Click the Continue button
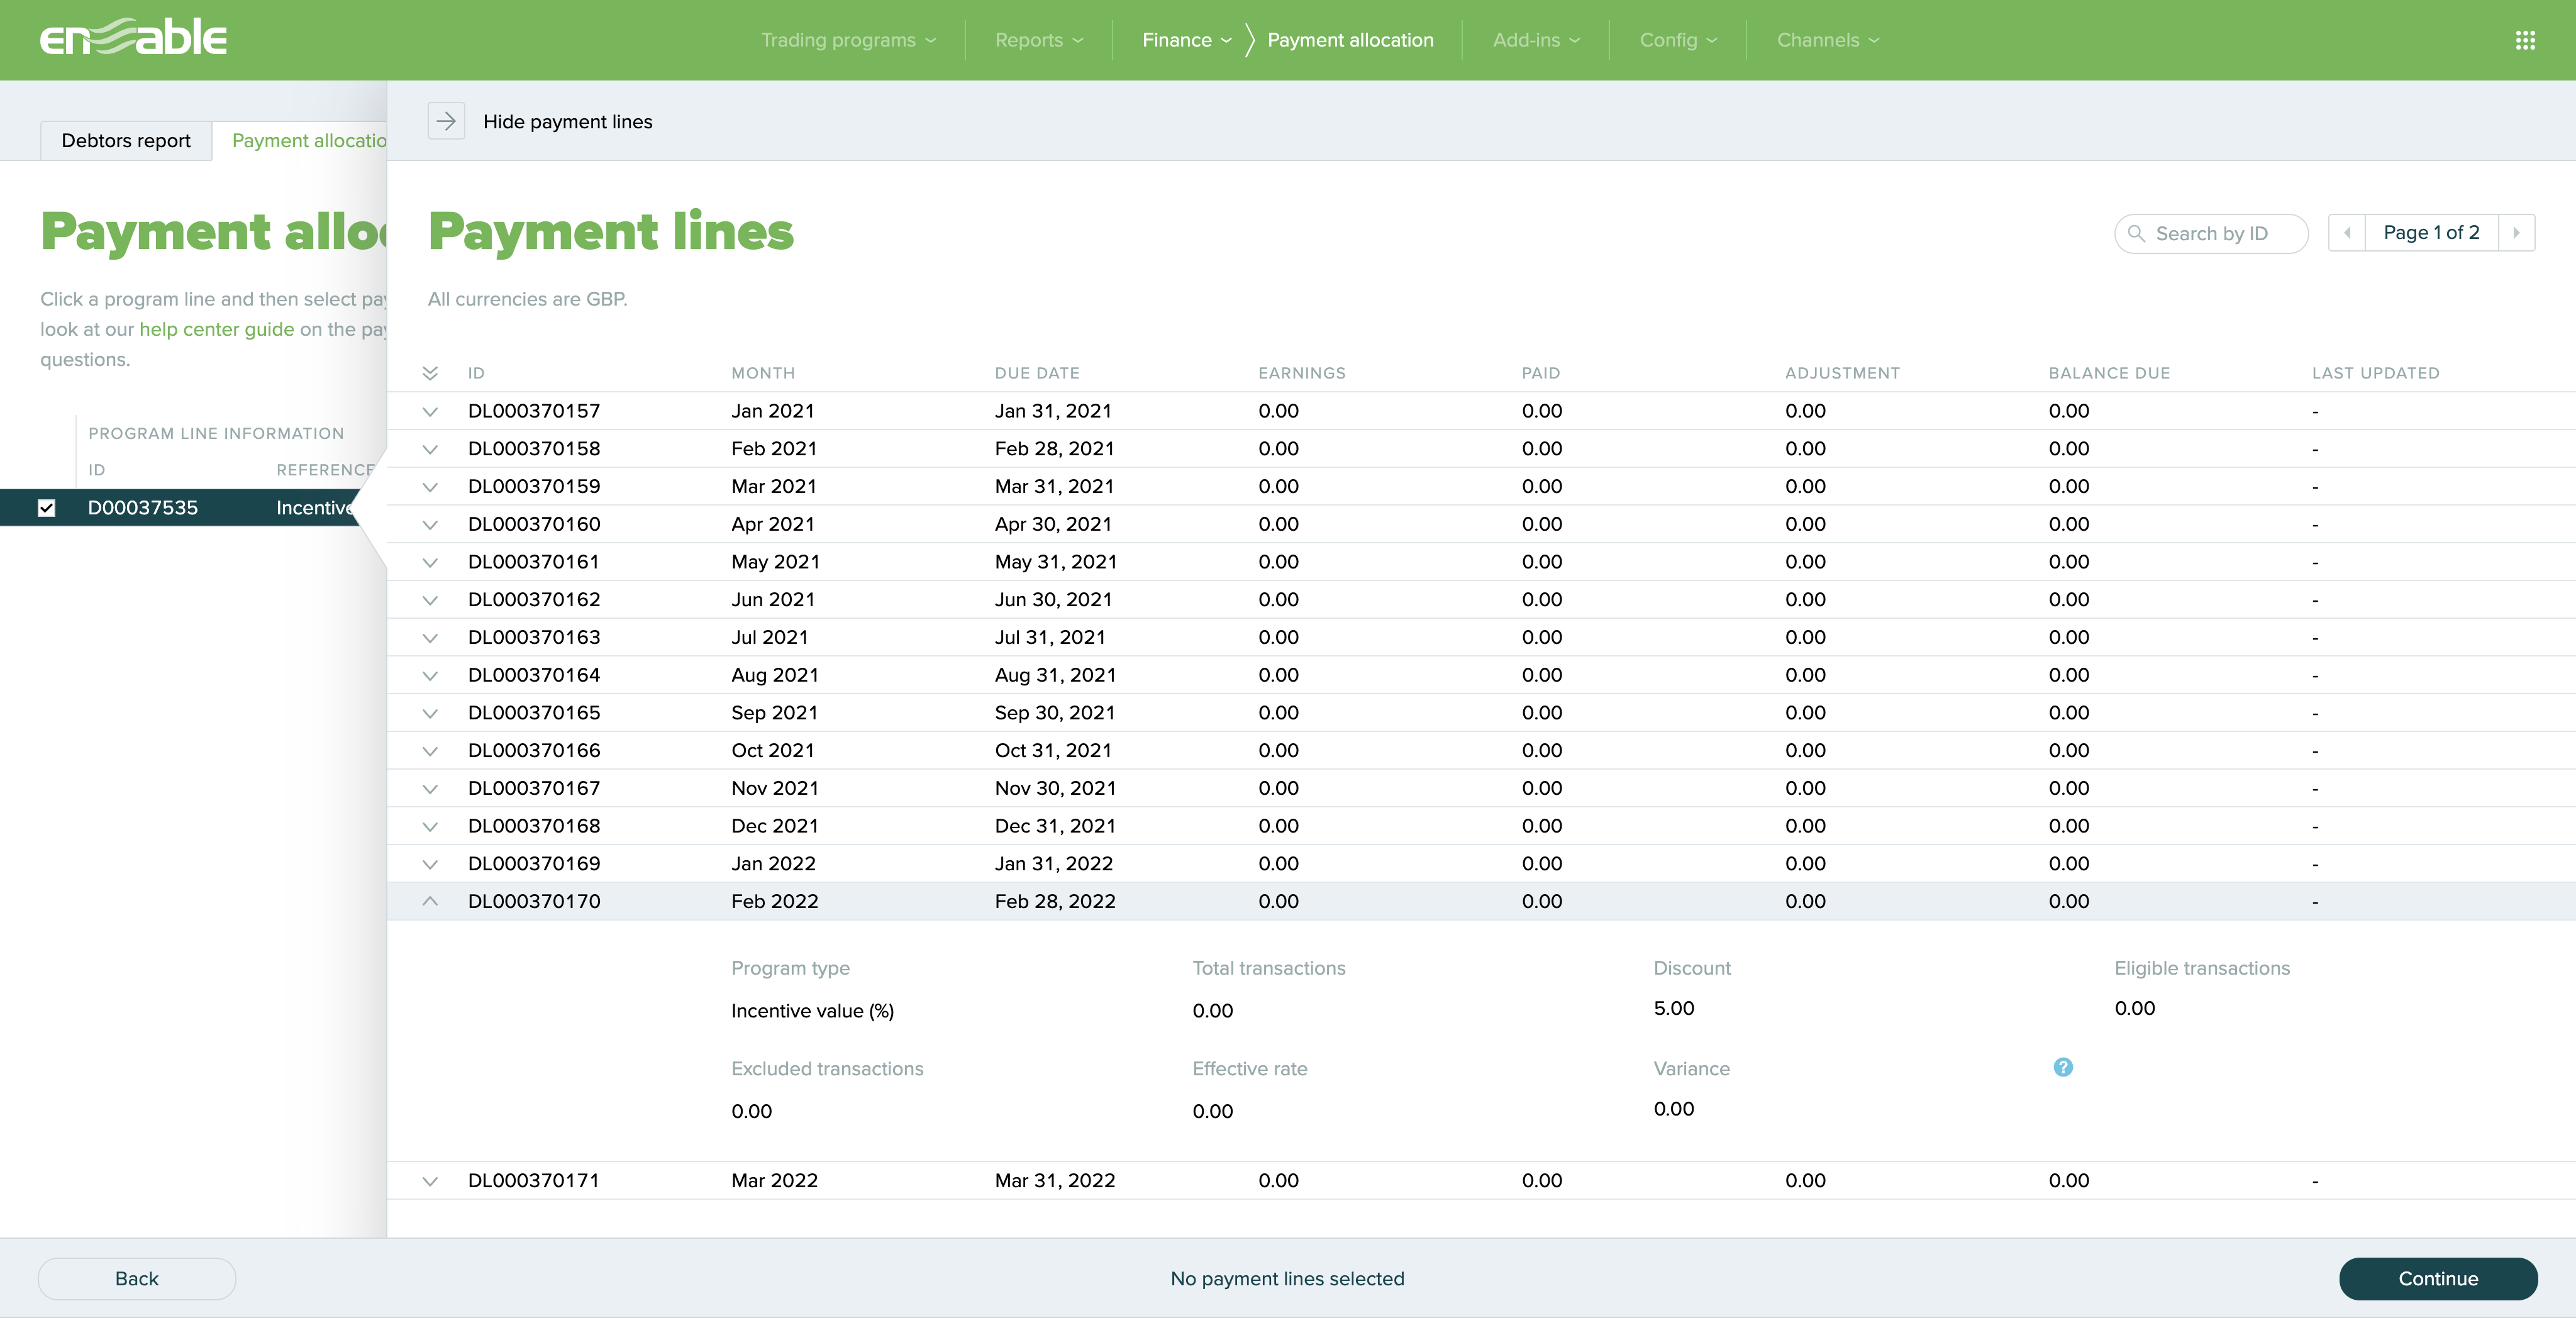This screenshot has height=1318, width=2576. pos(2437,1278)
